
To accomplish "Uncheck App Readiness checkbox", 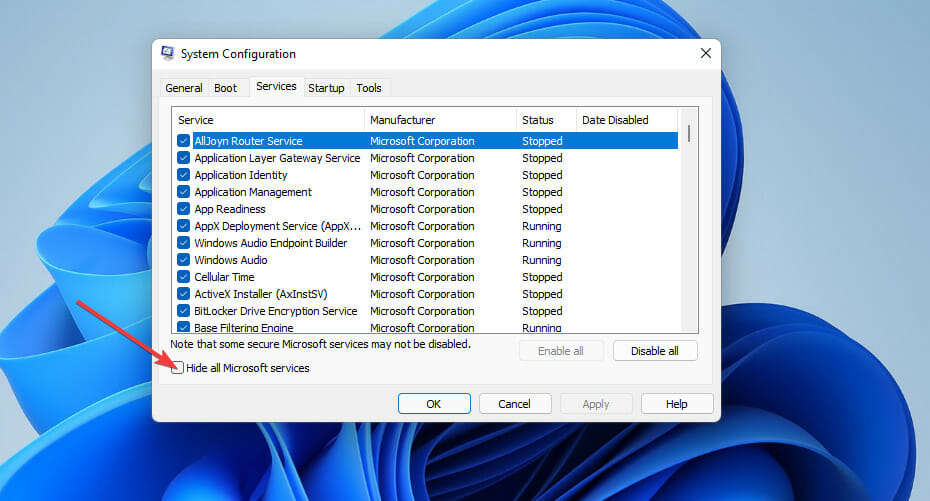I will pyautogui.click(x=183, y=209).
